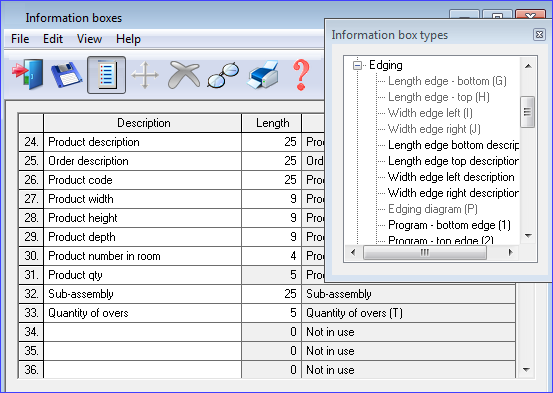Image resolution: width=553 pixels, height=393 pixels.
Task: Click the Description cell of row 34
Action: click(x=142, y=332)
